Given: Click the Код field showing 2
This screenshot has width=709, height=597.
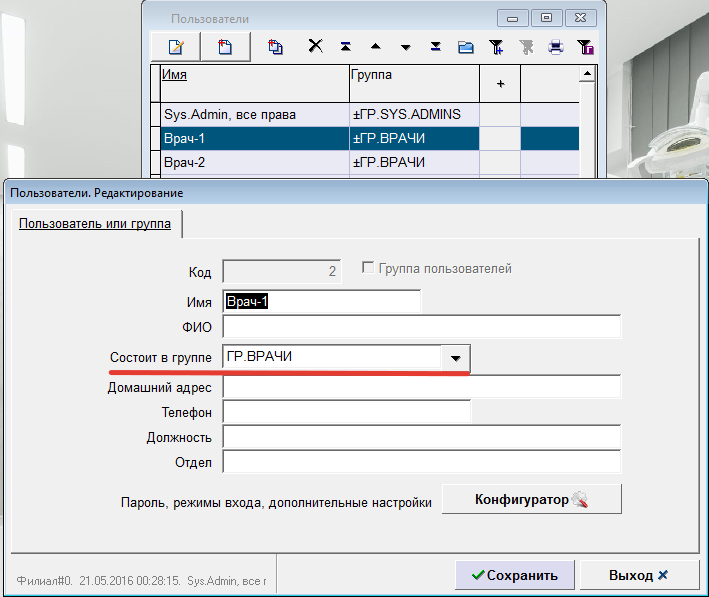Looking at the screenshot, I should click(282, 271).
